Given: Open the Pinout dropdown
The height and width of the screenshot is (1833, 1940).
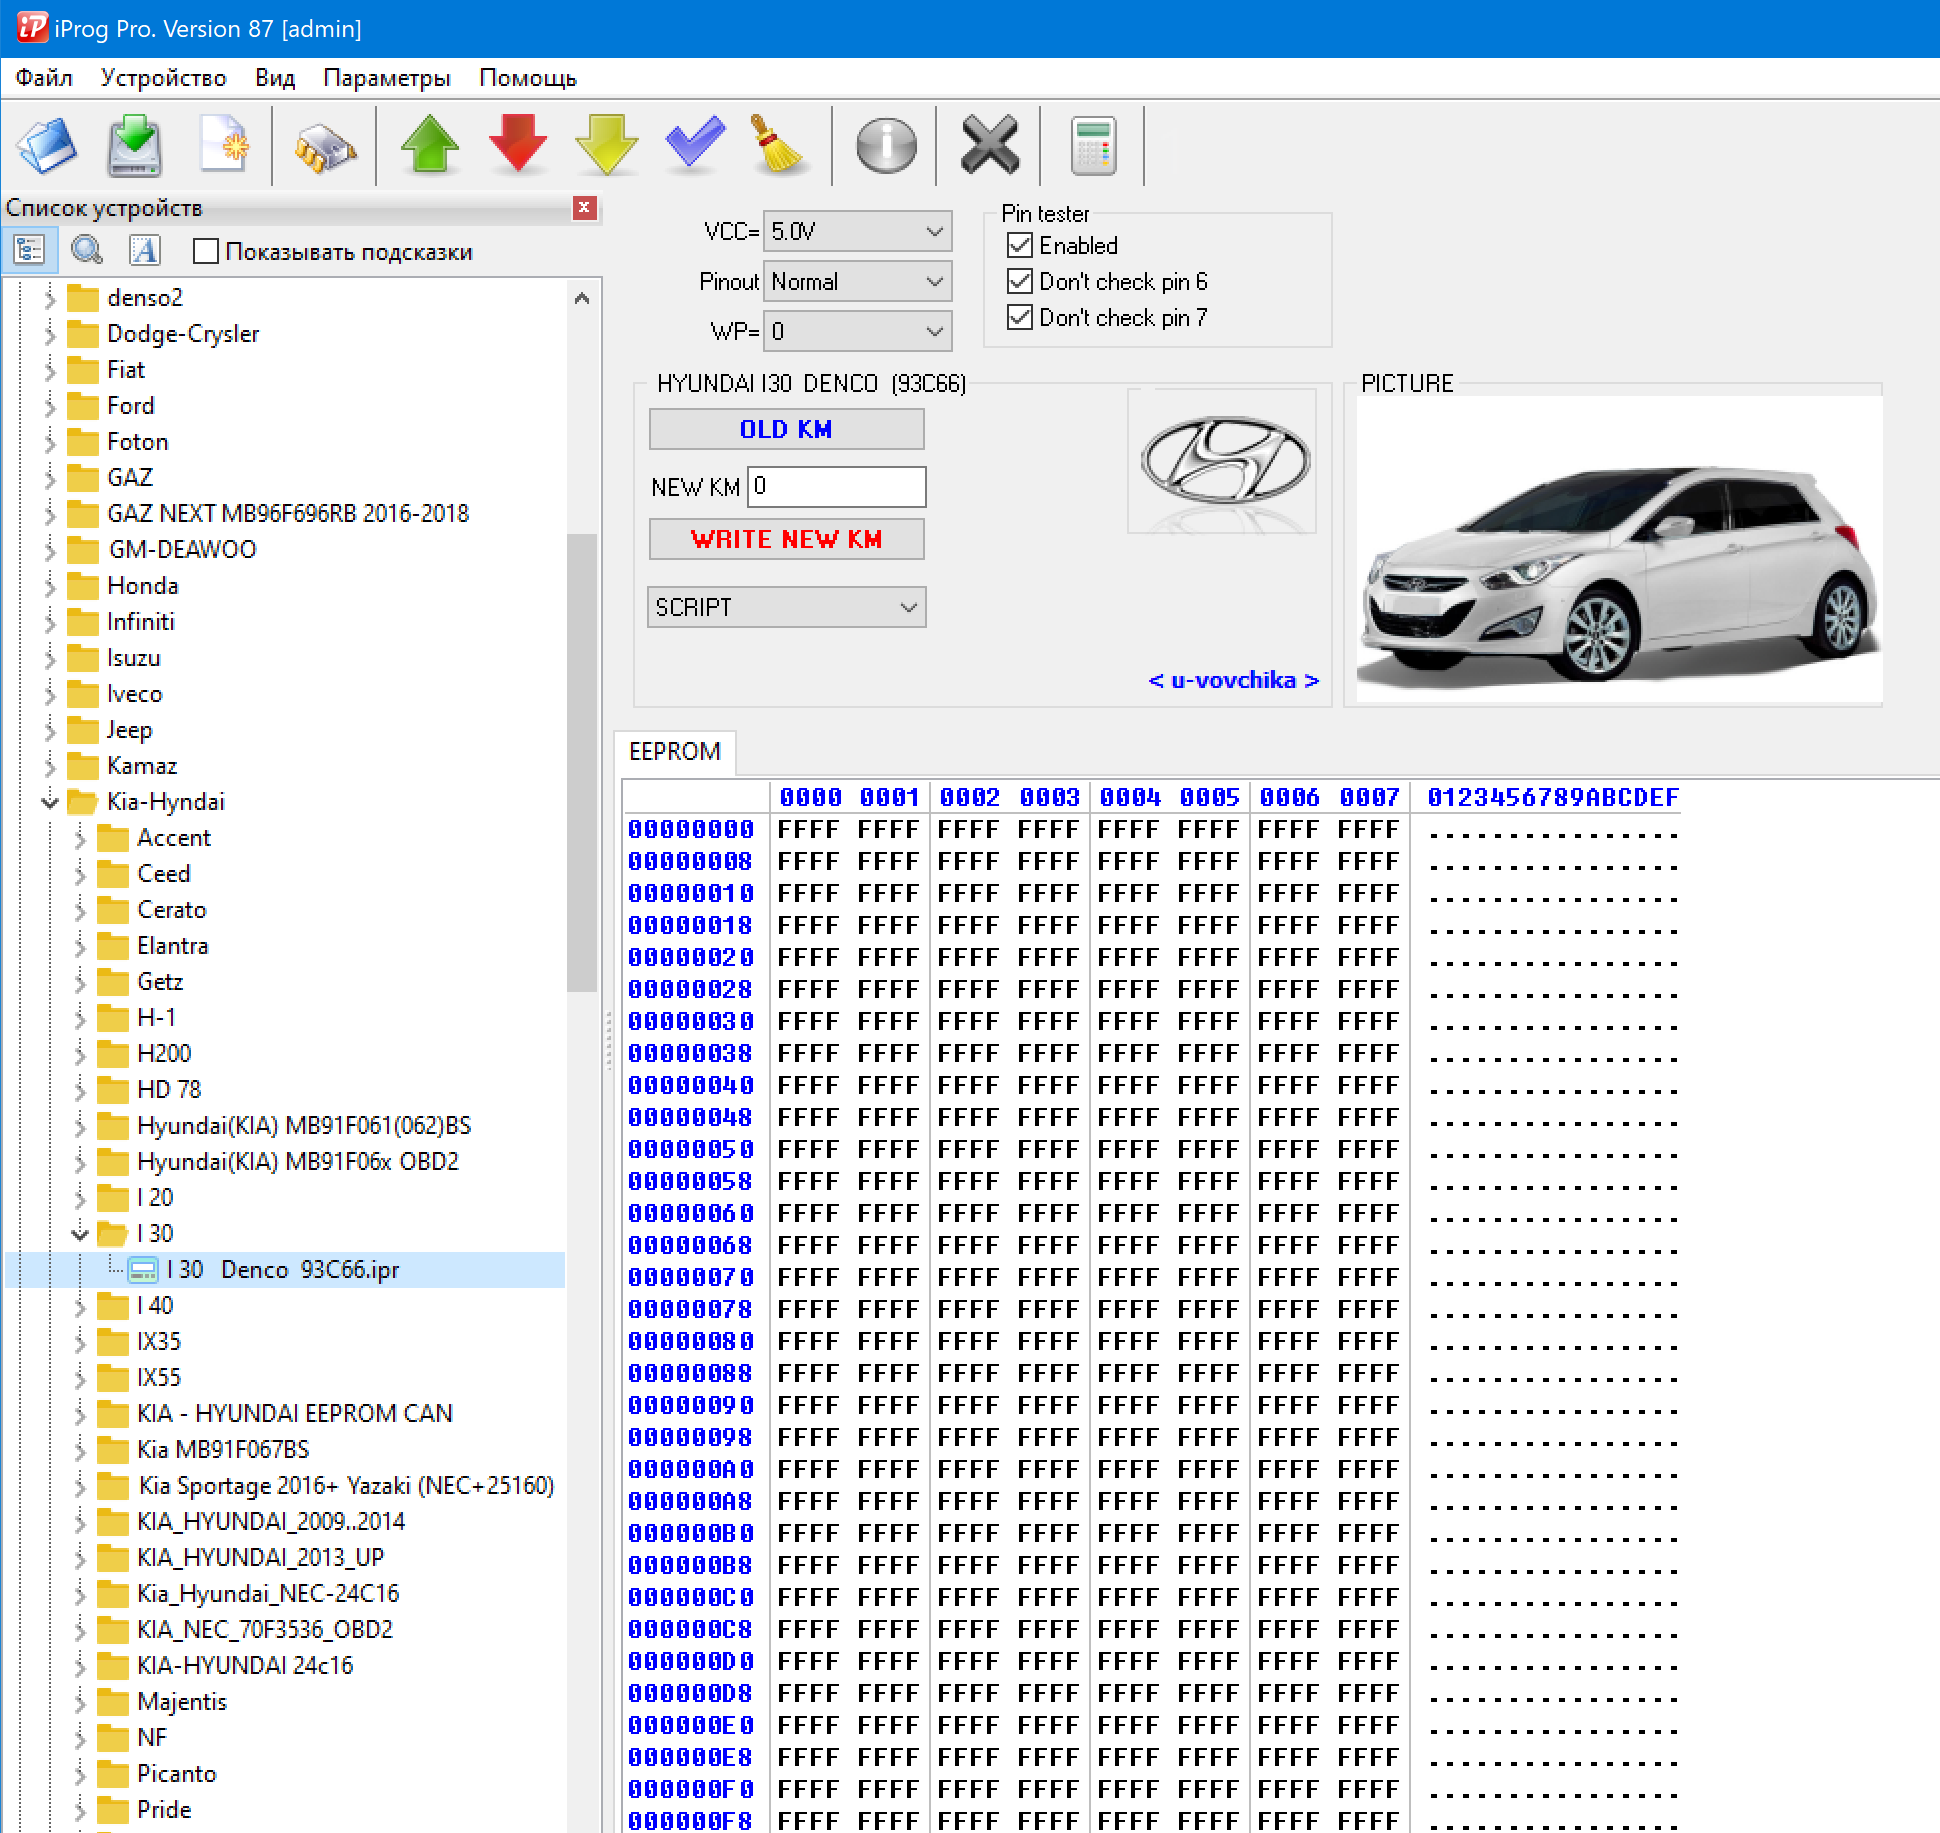Looking at the screenshot, I should click(x=857, y=281).
